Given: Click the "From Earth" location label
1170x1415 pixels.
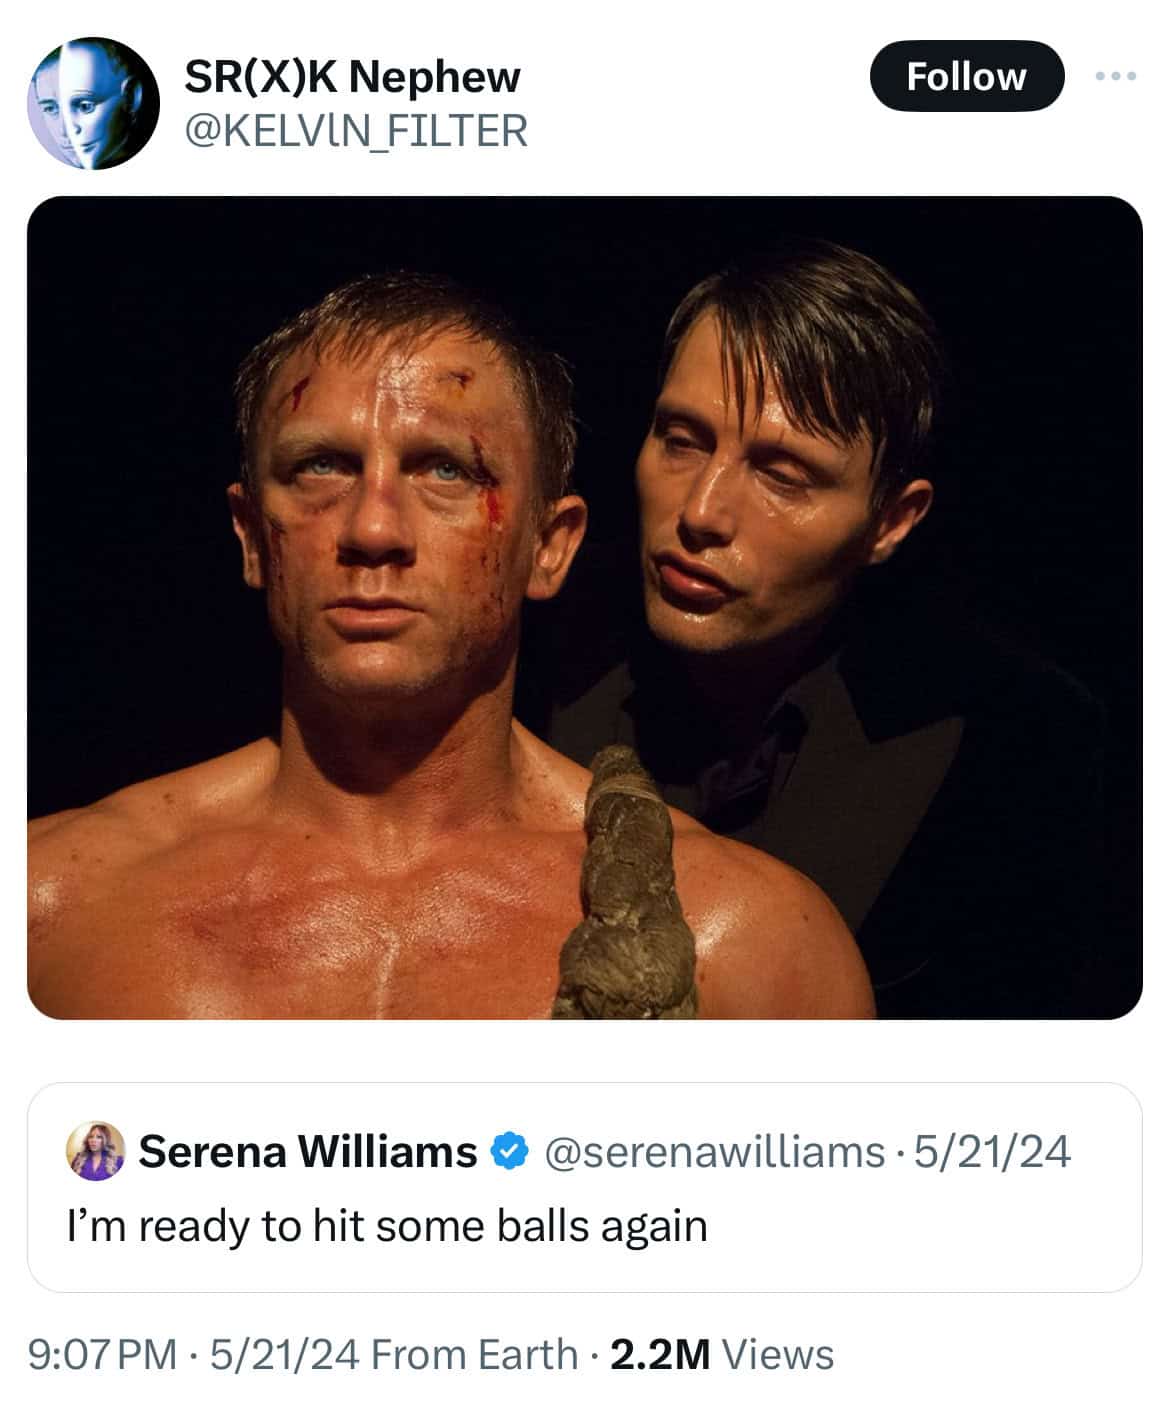Looking at the screenshot, I should (x=474, y=1355).
